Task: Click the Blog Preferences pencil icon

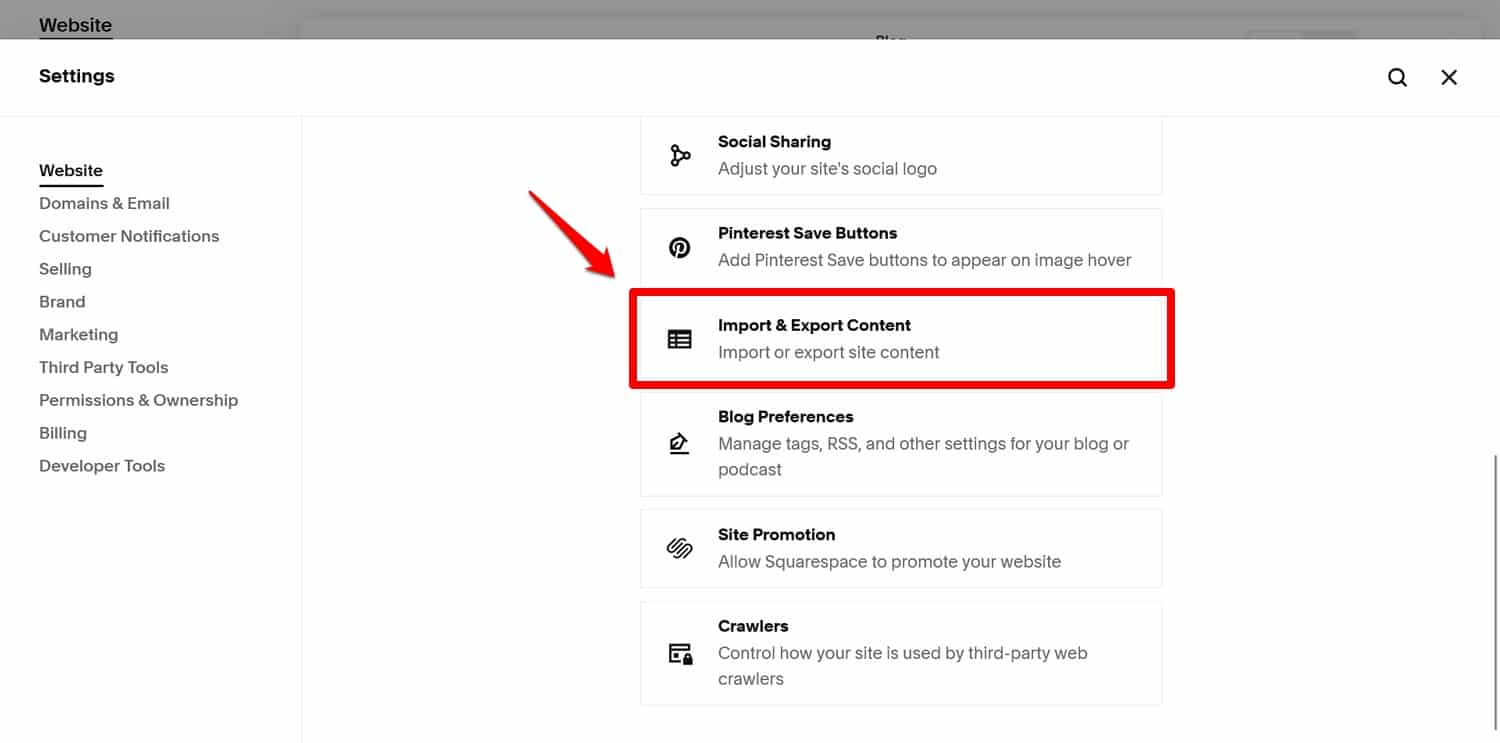Action: [680, 443]
